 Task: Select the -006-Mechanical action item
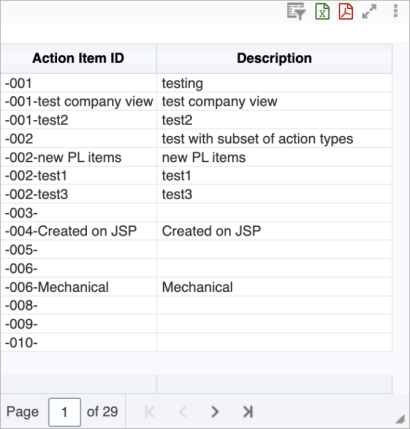196,287
